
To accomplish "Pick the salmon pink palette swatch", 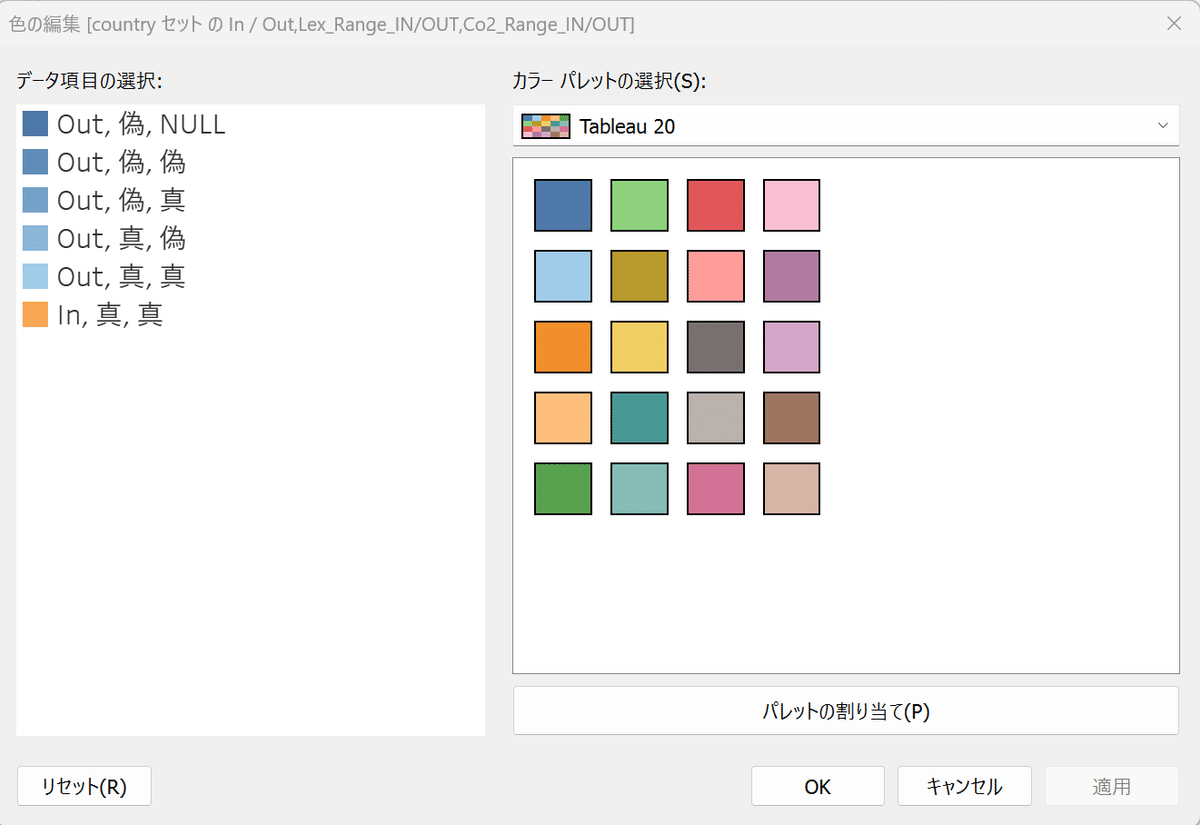I will coord(716,276).
